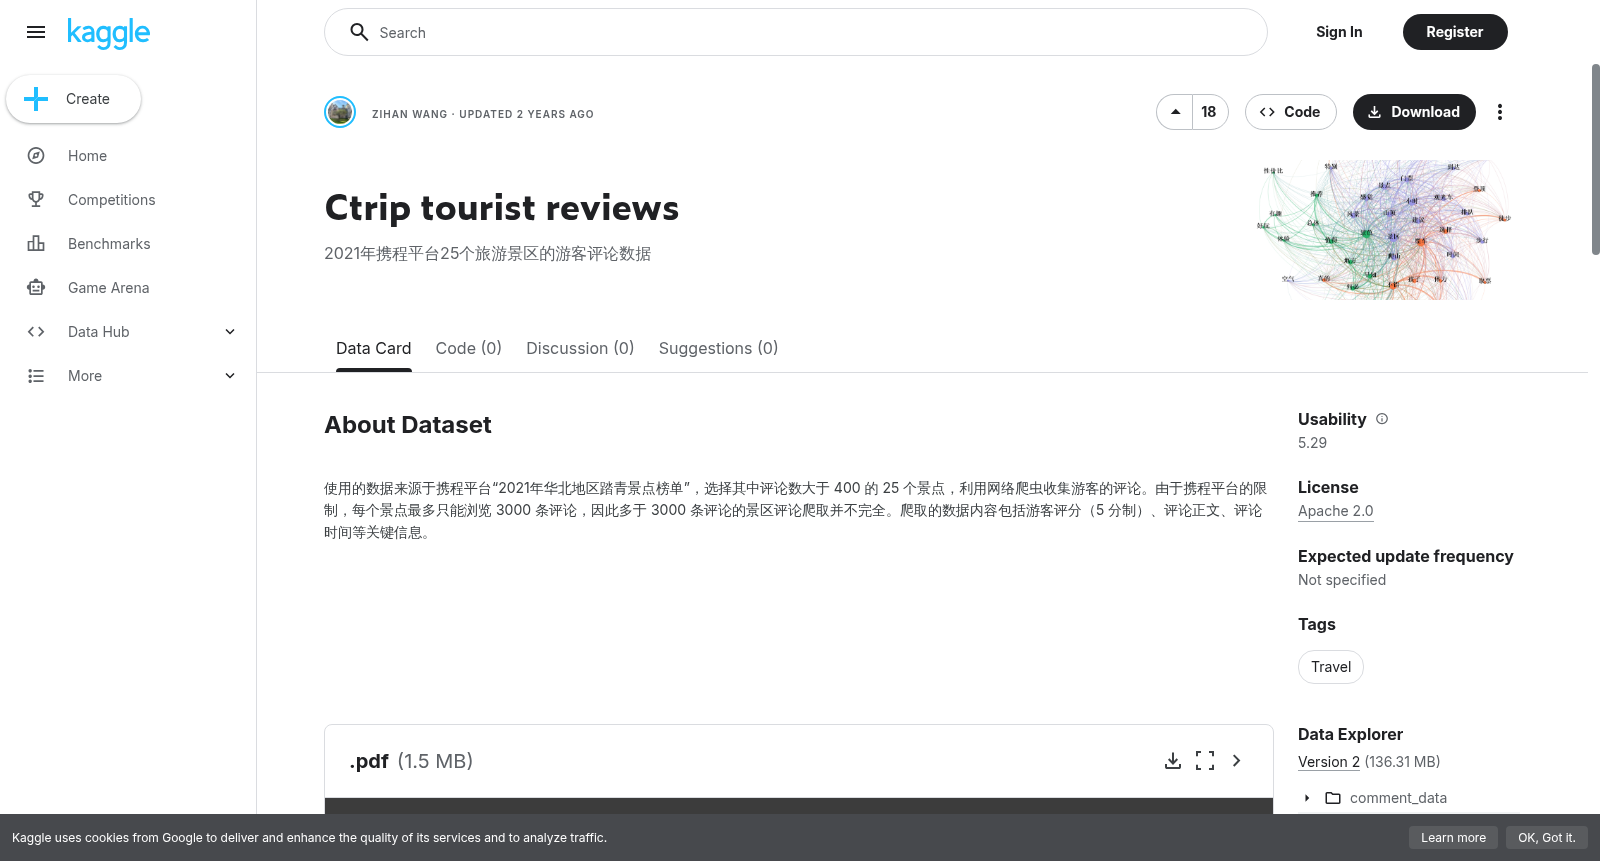Expand the comment_data folder arrow
1600x861 pixels.
[1307, 798]
